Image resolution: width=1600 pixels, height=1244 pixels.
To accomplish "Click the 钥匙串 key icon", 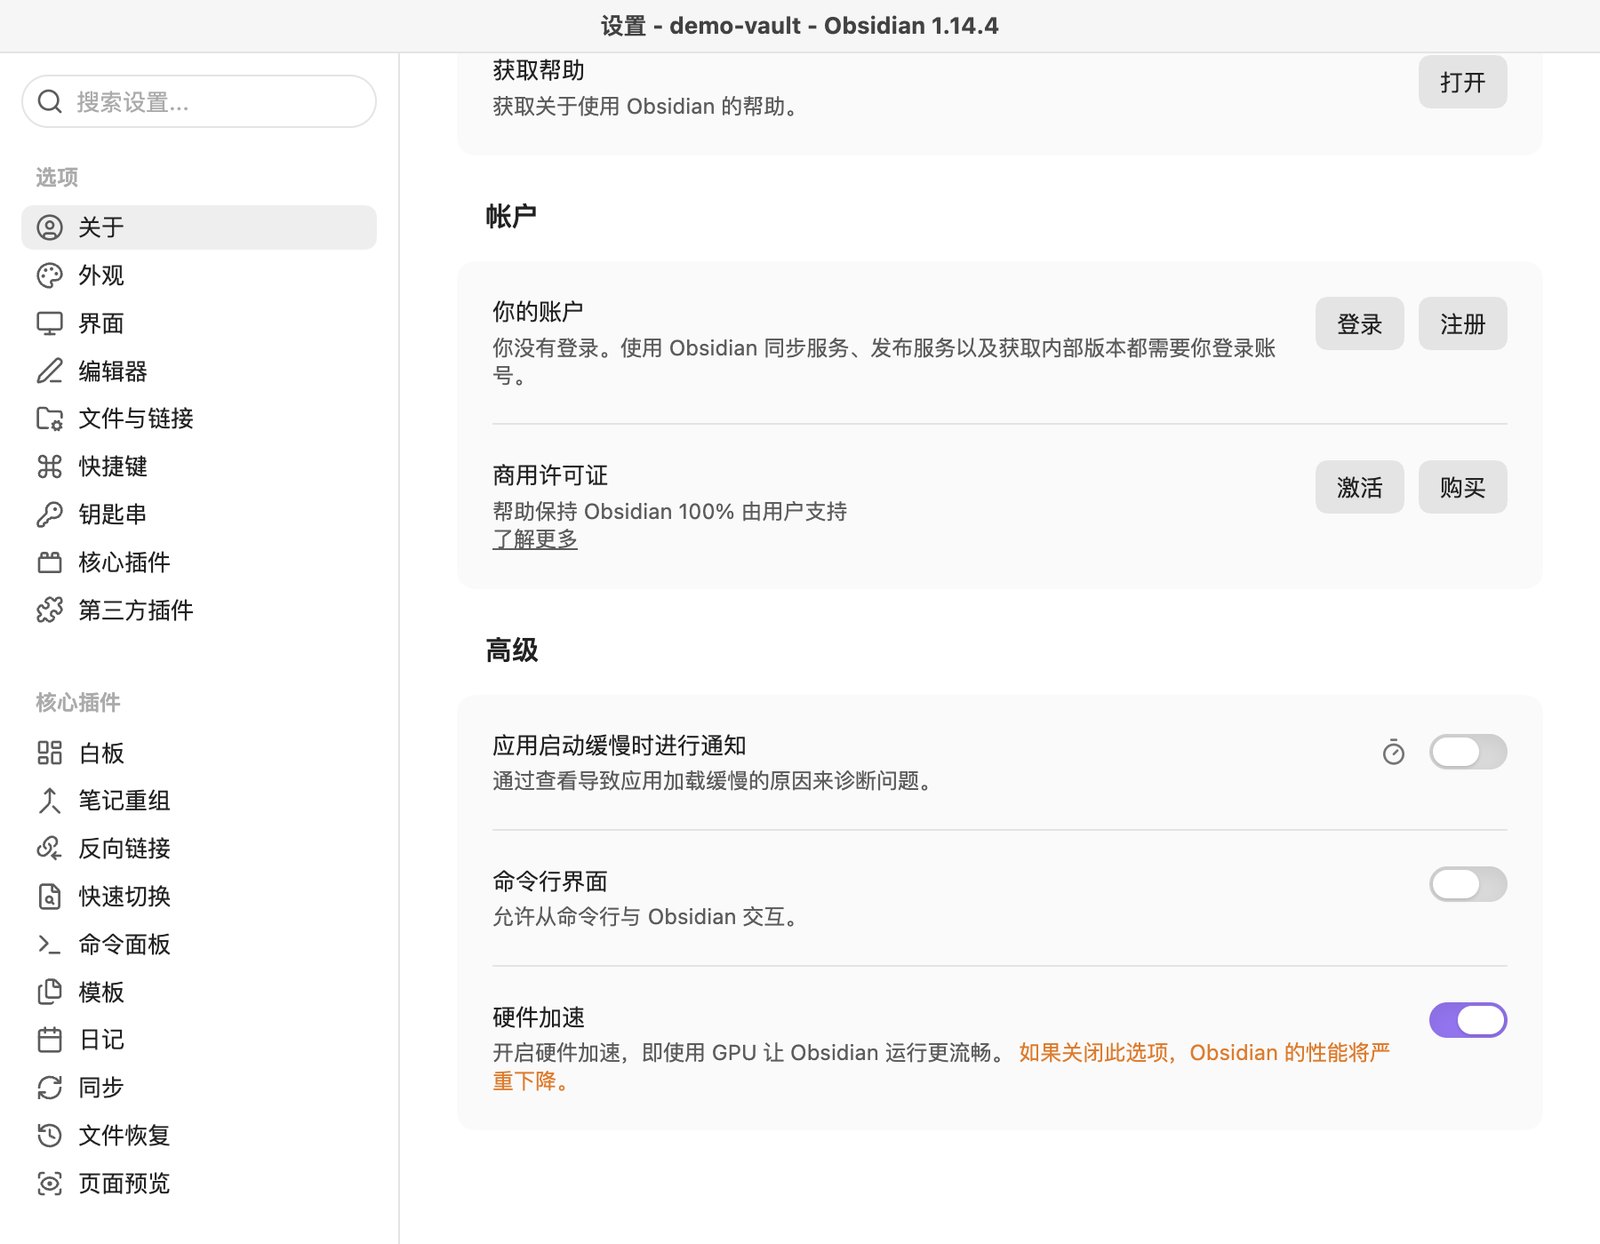I will pos(50,514).
